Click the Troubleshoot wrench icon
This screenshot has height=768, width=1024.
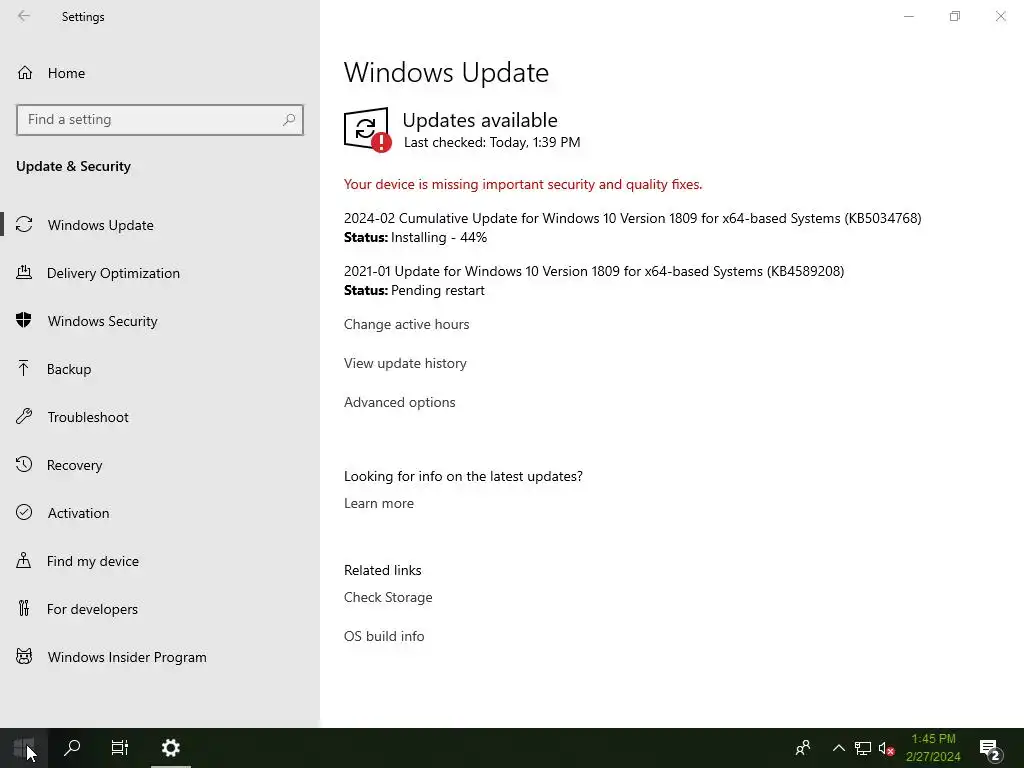pyautogui.click(x=24, y=416)
